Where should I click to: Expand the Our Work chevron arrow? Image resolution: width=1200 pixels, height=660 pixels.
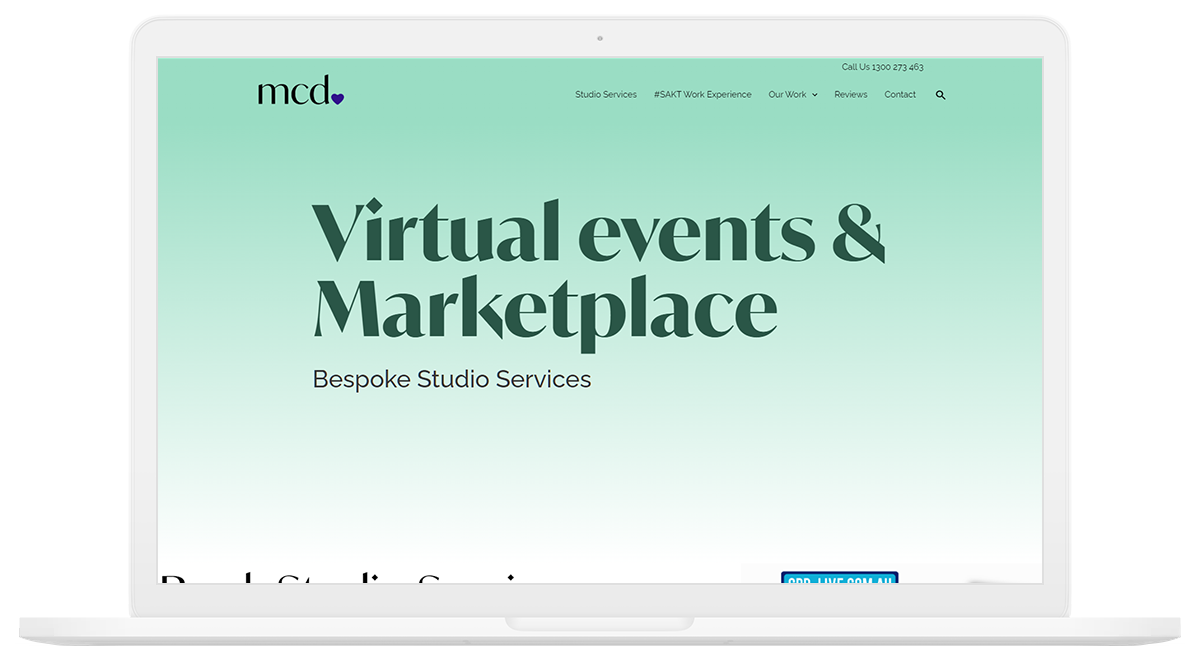click(x=815, y=95)
